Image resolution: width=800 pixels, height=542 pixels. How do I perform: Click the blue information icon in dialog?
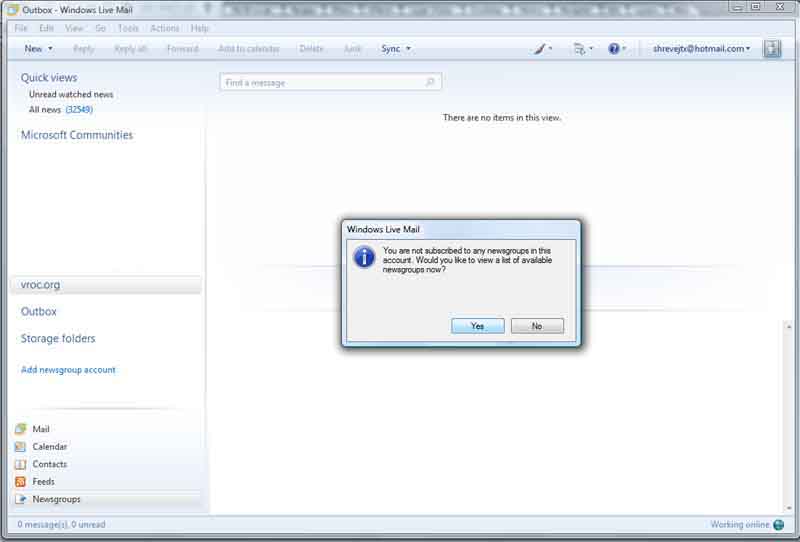click(364, 257)
